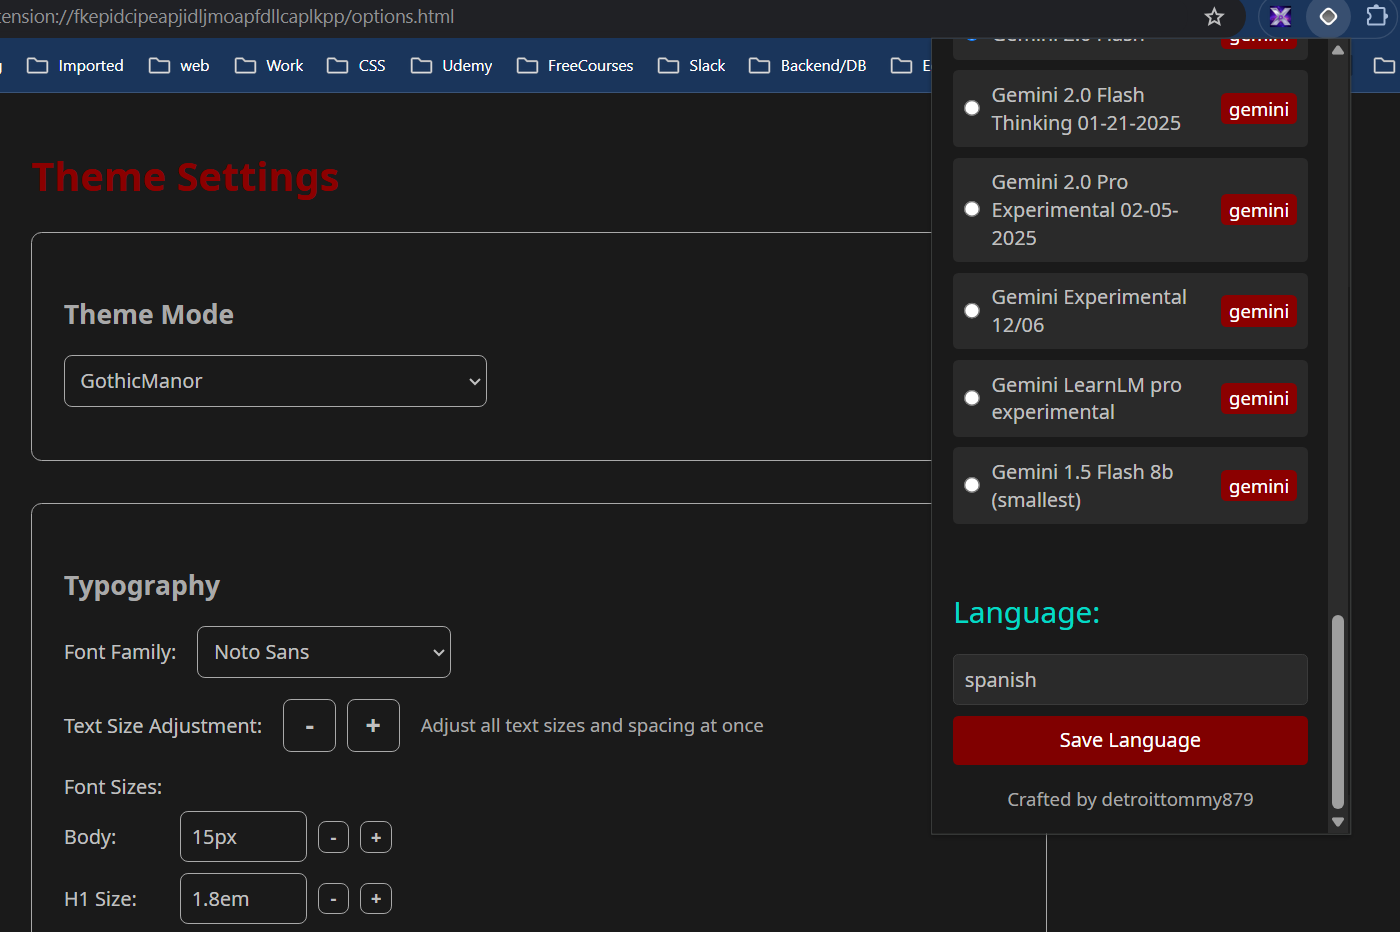This screenshot has width=1400, height=932.
Task: Open the Extensions puzzle piece menu
Action: [1377, 16]
